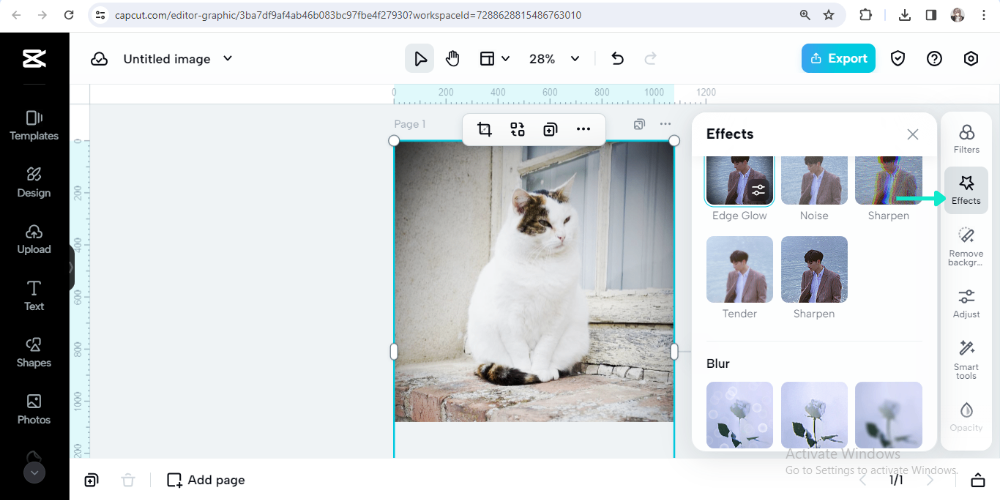Open the help question mark icon

tap(934, 59)
